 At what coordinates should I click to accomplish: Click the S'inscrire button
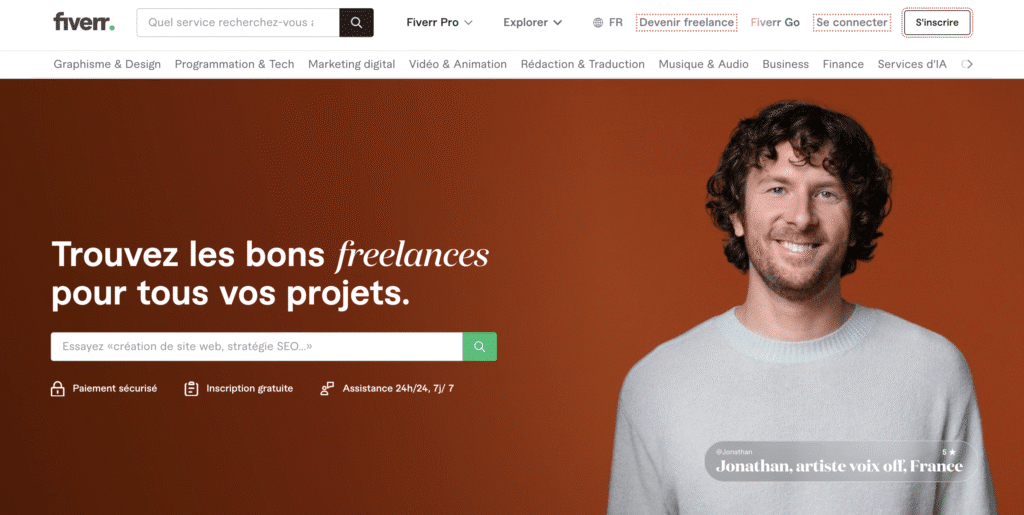coord(937,23)
